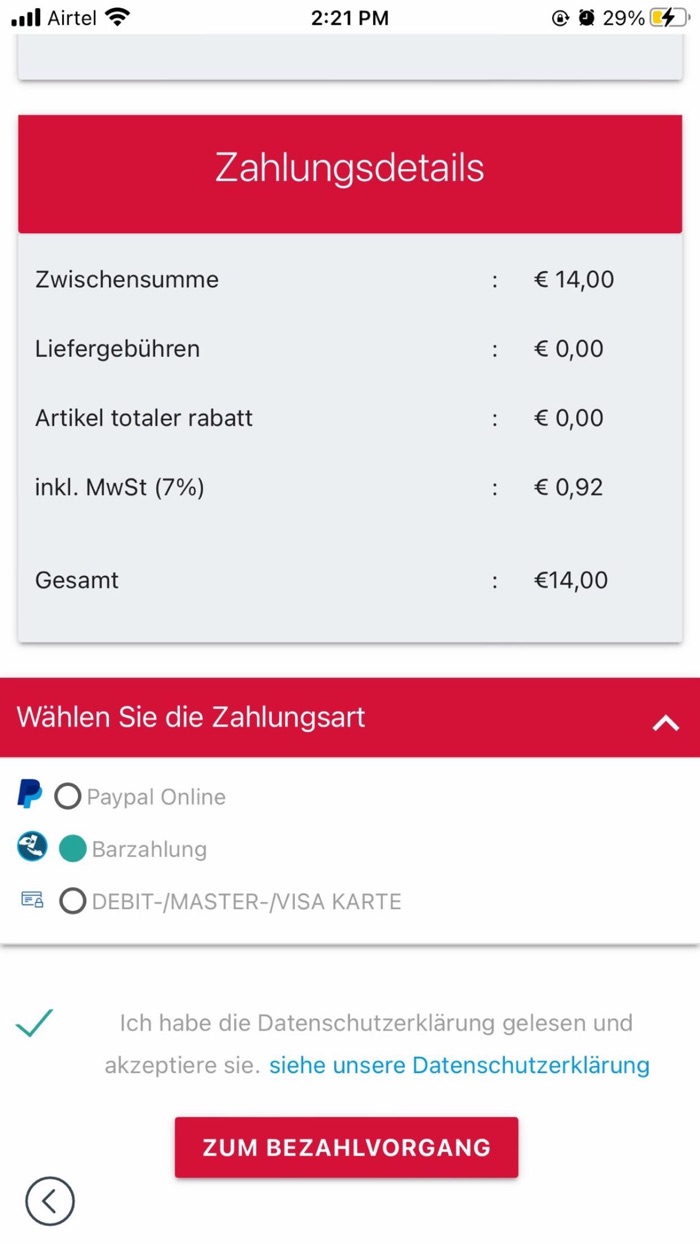Click the Wählen Sie die Zahlungsart header
Image resolution: width=700 pixels, height=1244 pixels.
click(x=191, y=717)
